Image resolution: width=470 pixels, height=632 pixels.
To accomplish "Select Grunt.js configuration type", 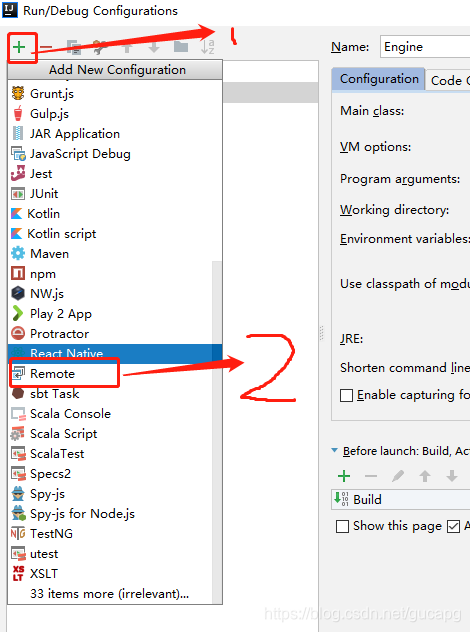I will [x=115, y=94].
